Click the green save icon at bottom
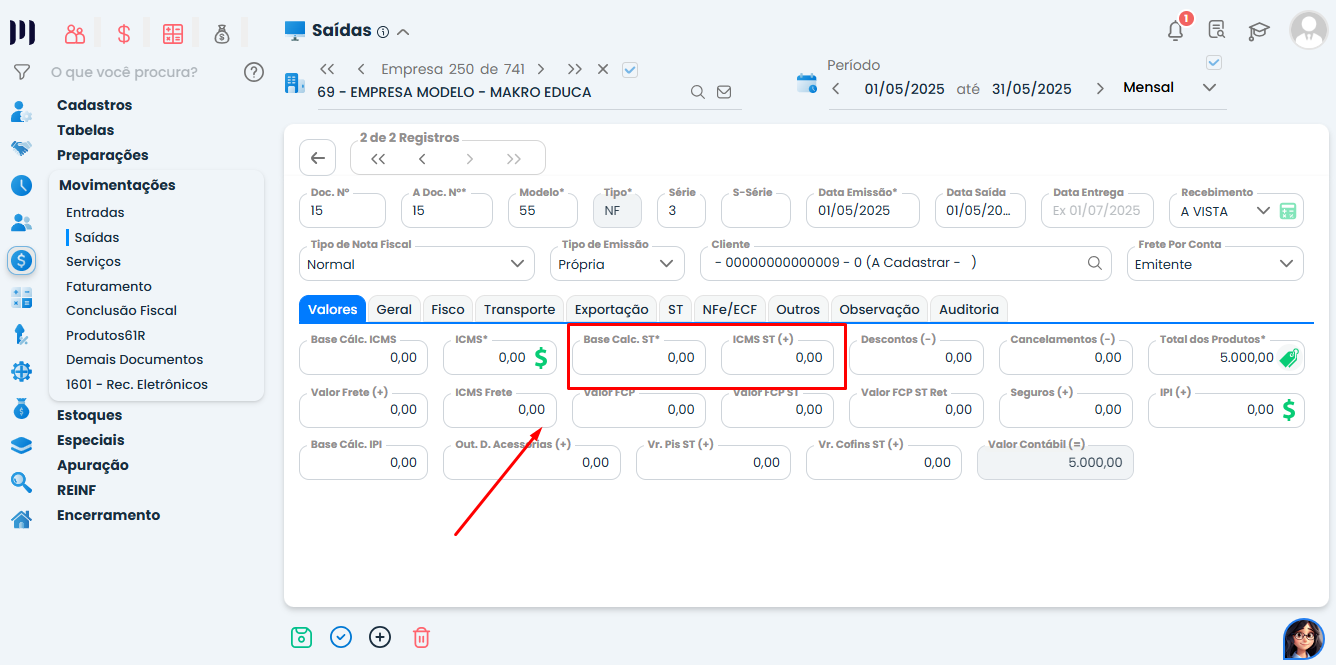This screenshot has width=1336, height=665. [x=301, y=637]
